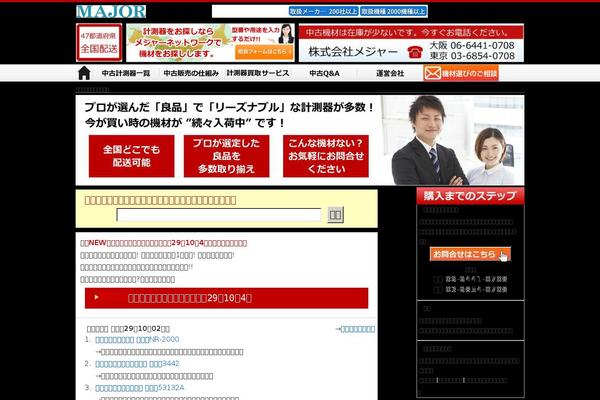Click the orange お問合せはこちら button
The width and height of the screenshot is (600, 400).
click(x=470, y=254)
